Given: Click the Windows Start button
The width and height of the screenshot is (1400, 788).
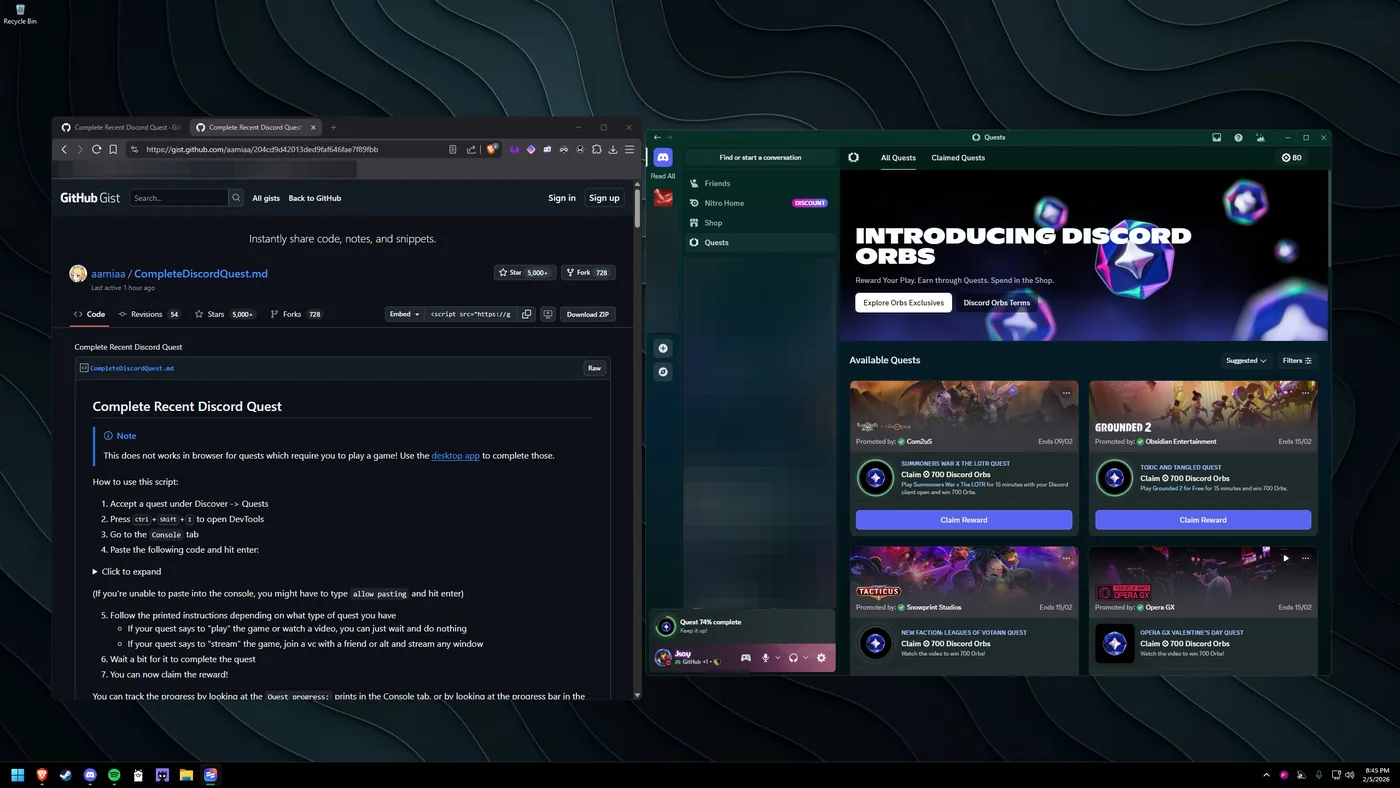Looking at the screenshot, I should 17,775.
